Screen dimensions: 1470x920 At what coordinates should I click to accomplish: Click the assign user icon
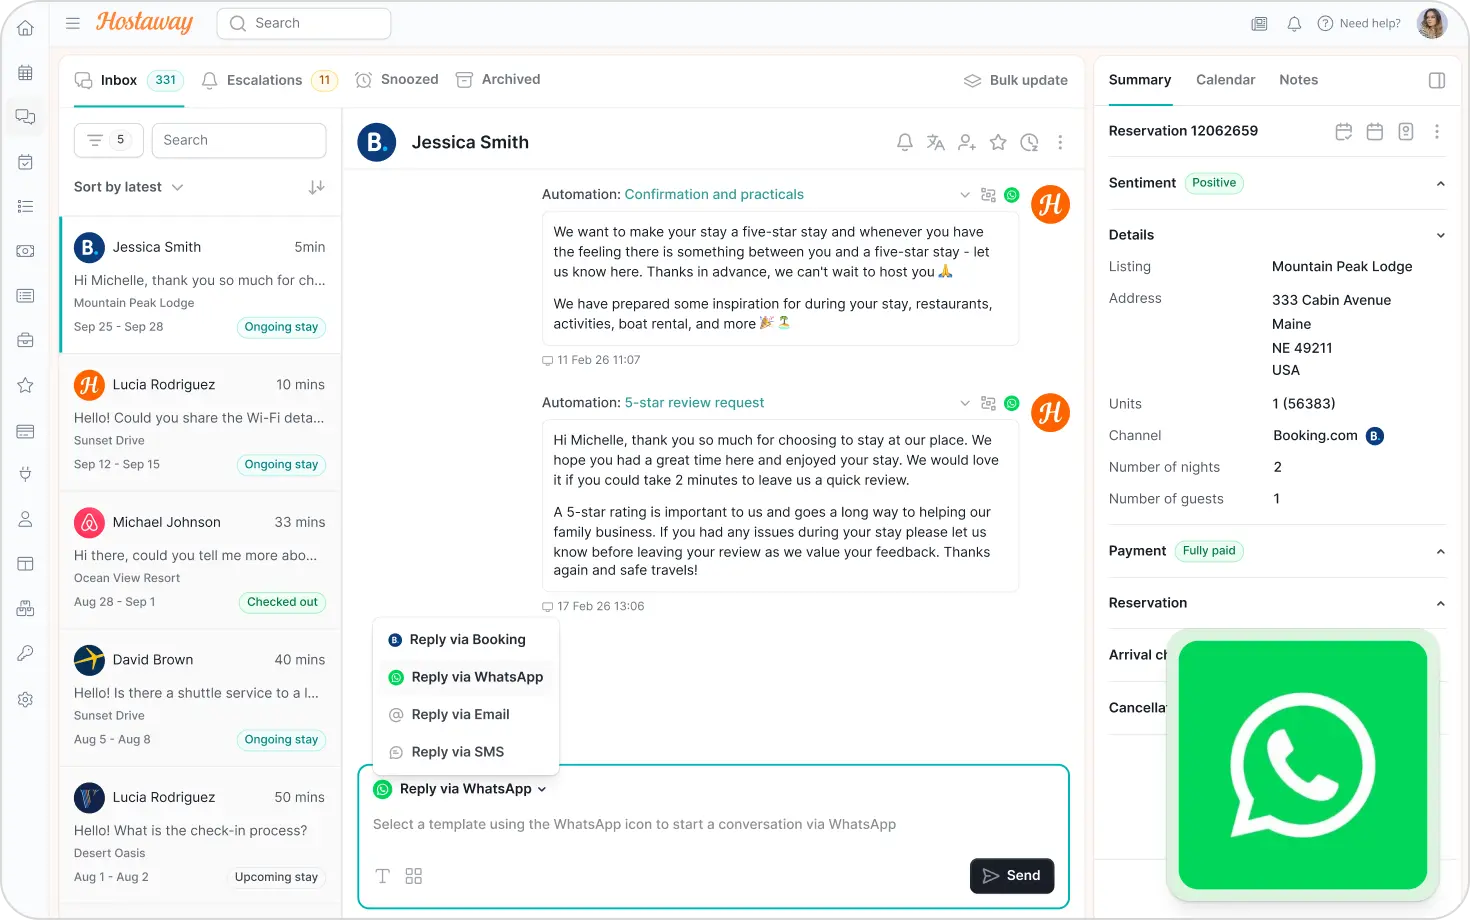pos(967,143)
